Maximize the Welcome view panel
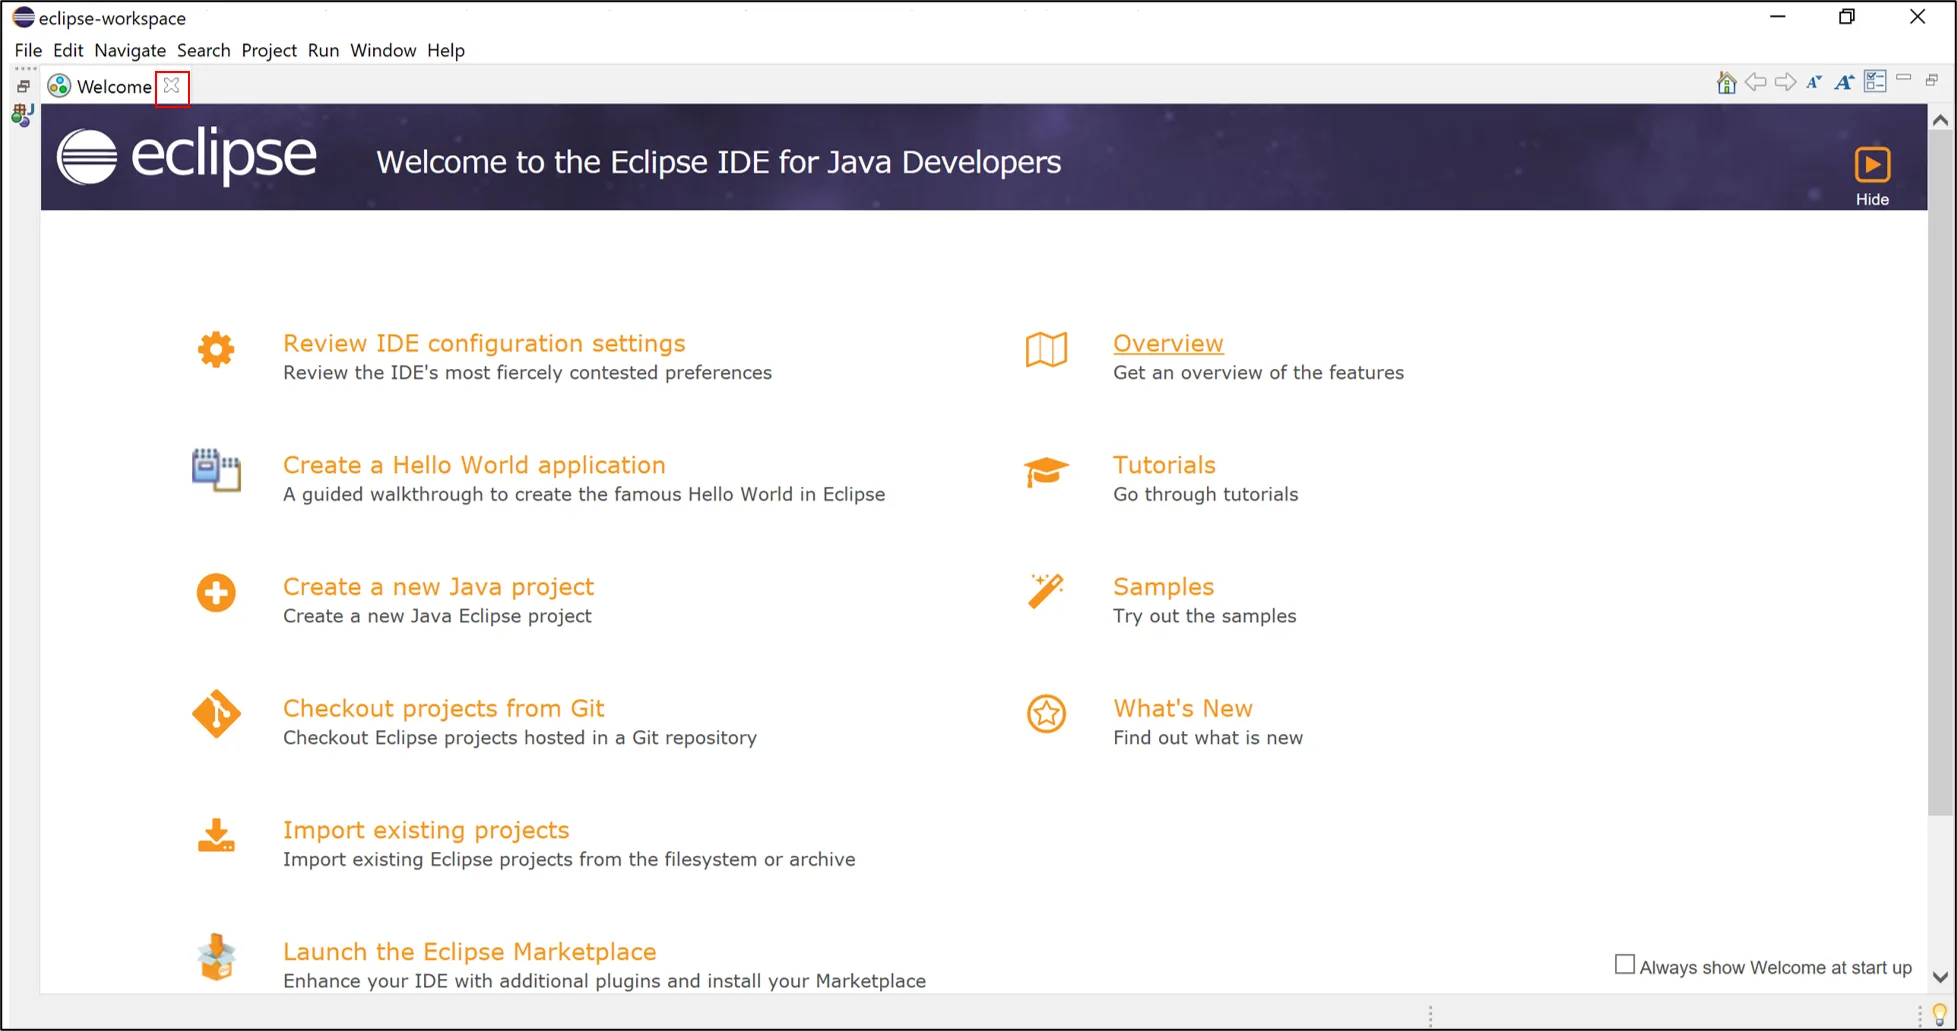This screenshot has height=1031, width=1957. point(1932,80)
